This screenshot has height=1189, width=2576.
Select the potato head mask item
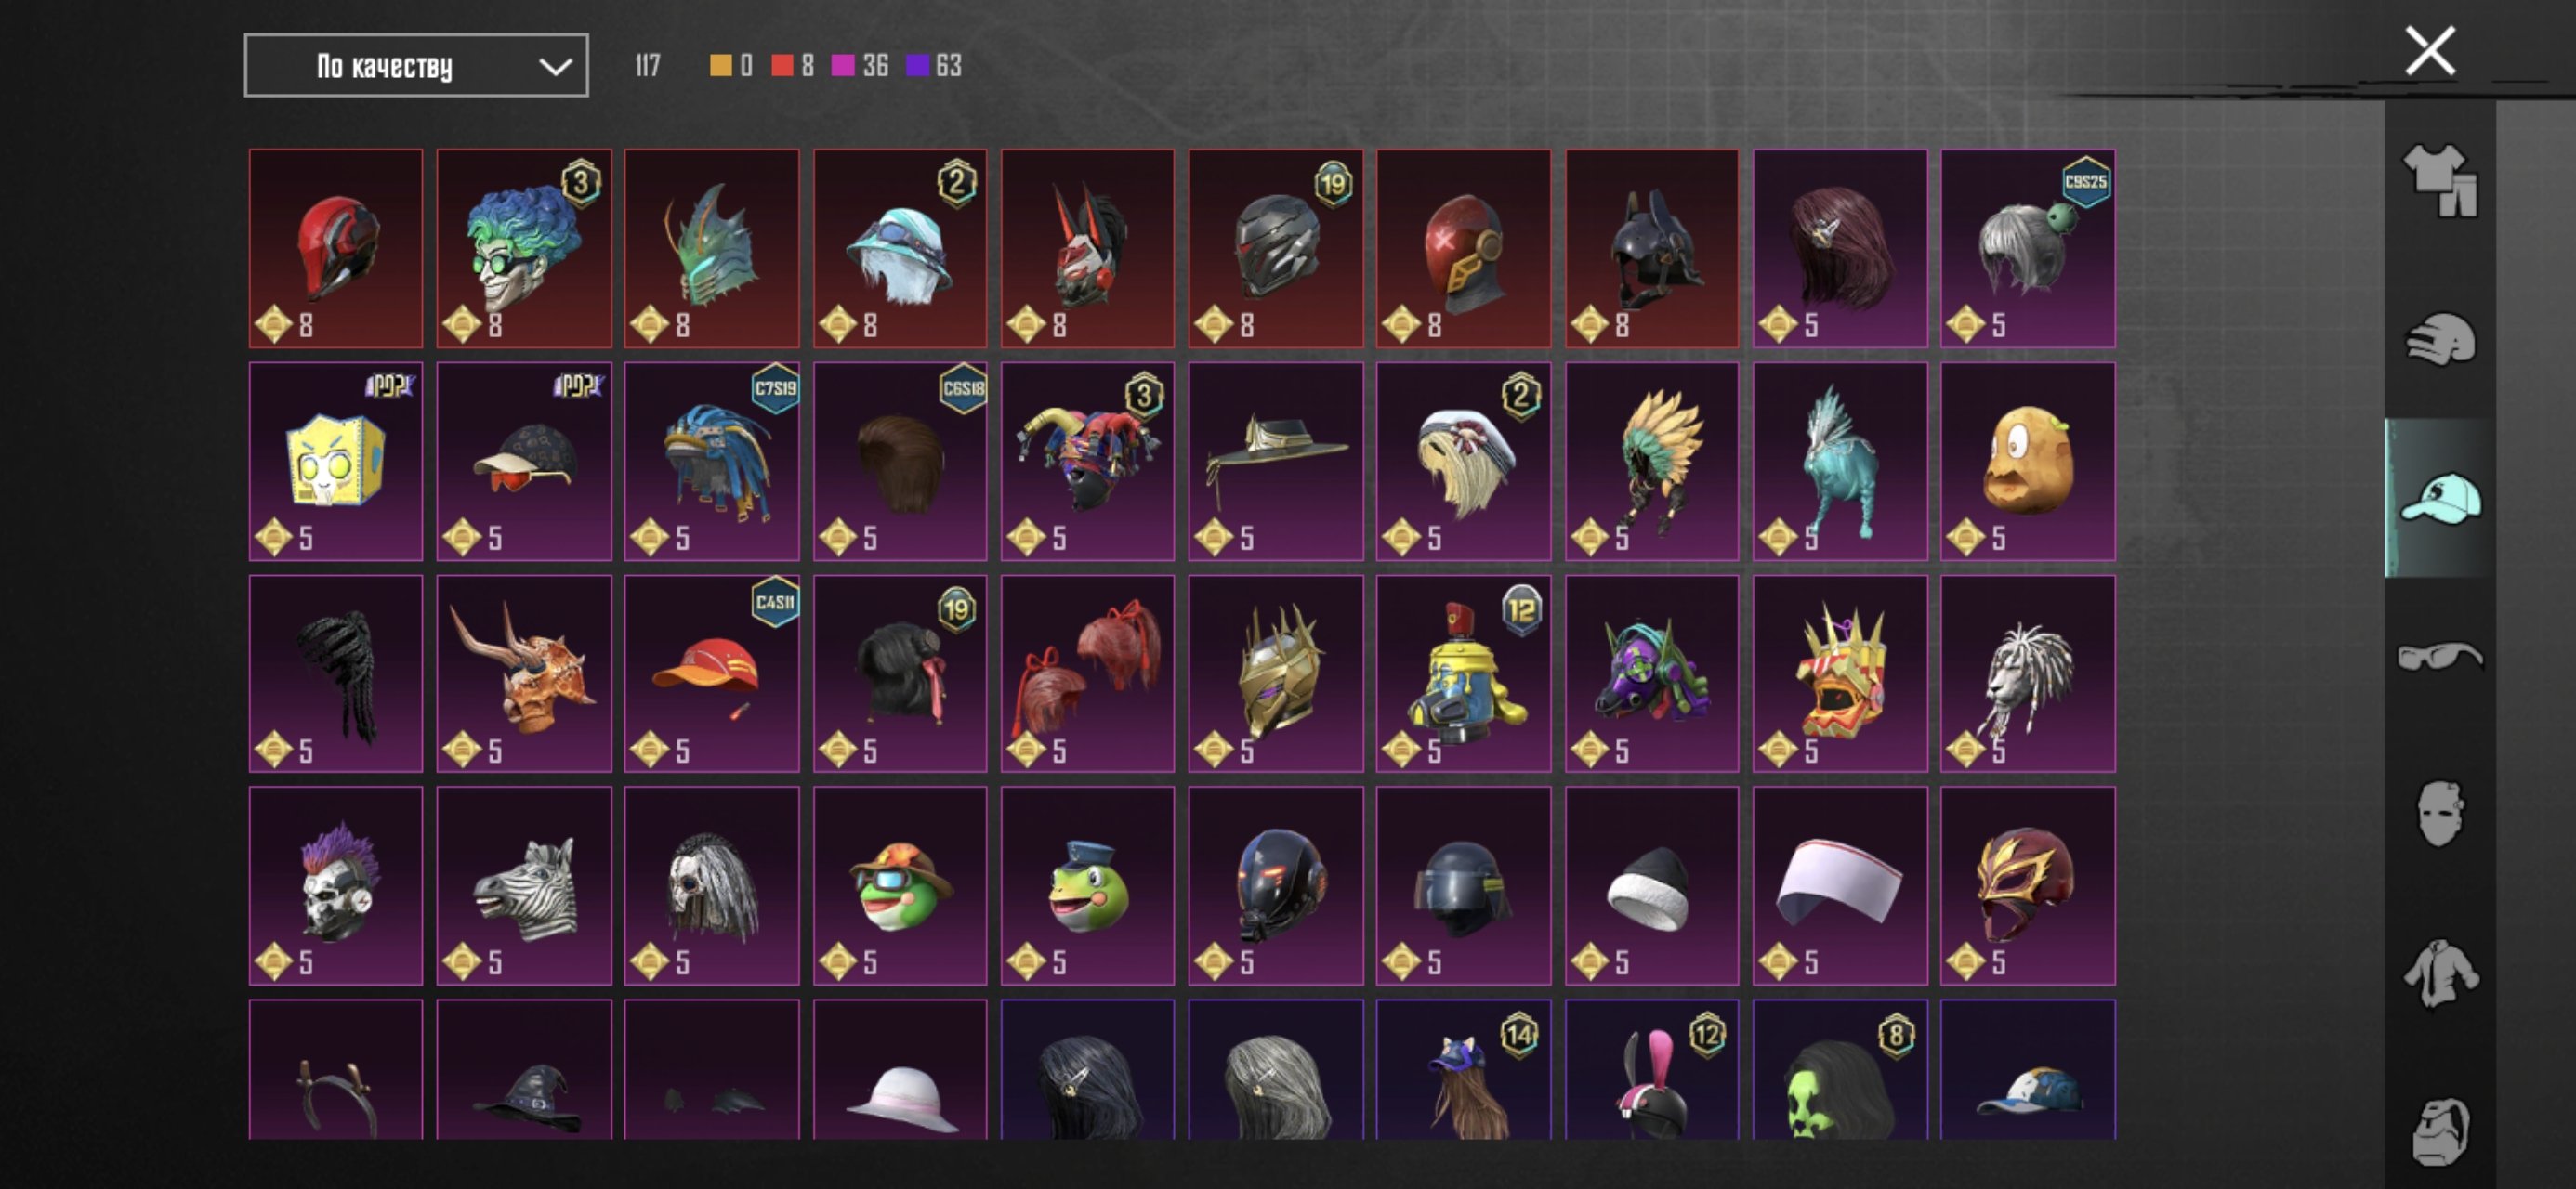point(2028,461)
